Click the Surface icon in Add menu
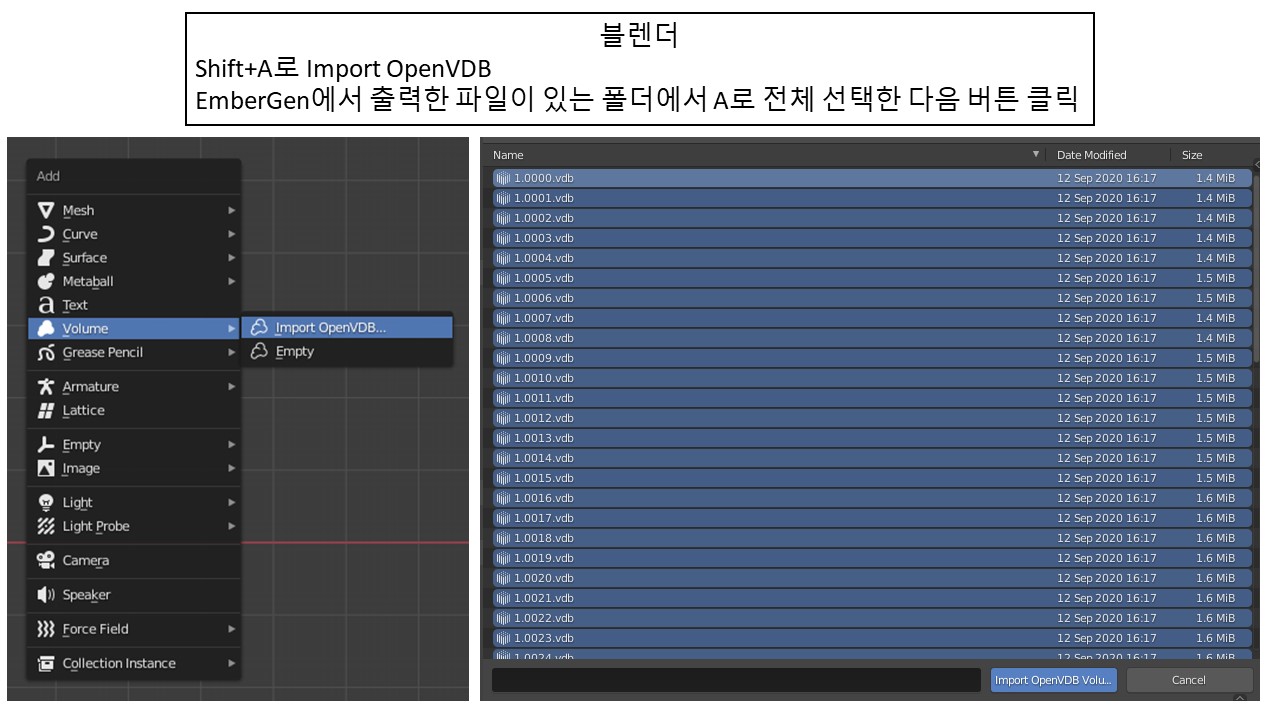Screen dimensions: 1280x720 (x=46, y=258)
